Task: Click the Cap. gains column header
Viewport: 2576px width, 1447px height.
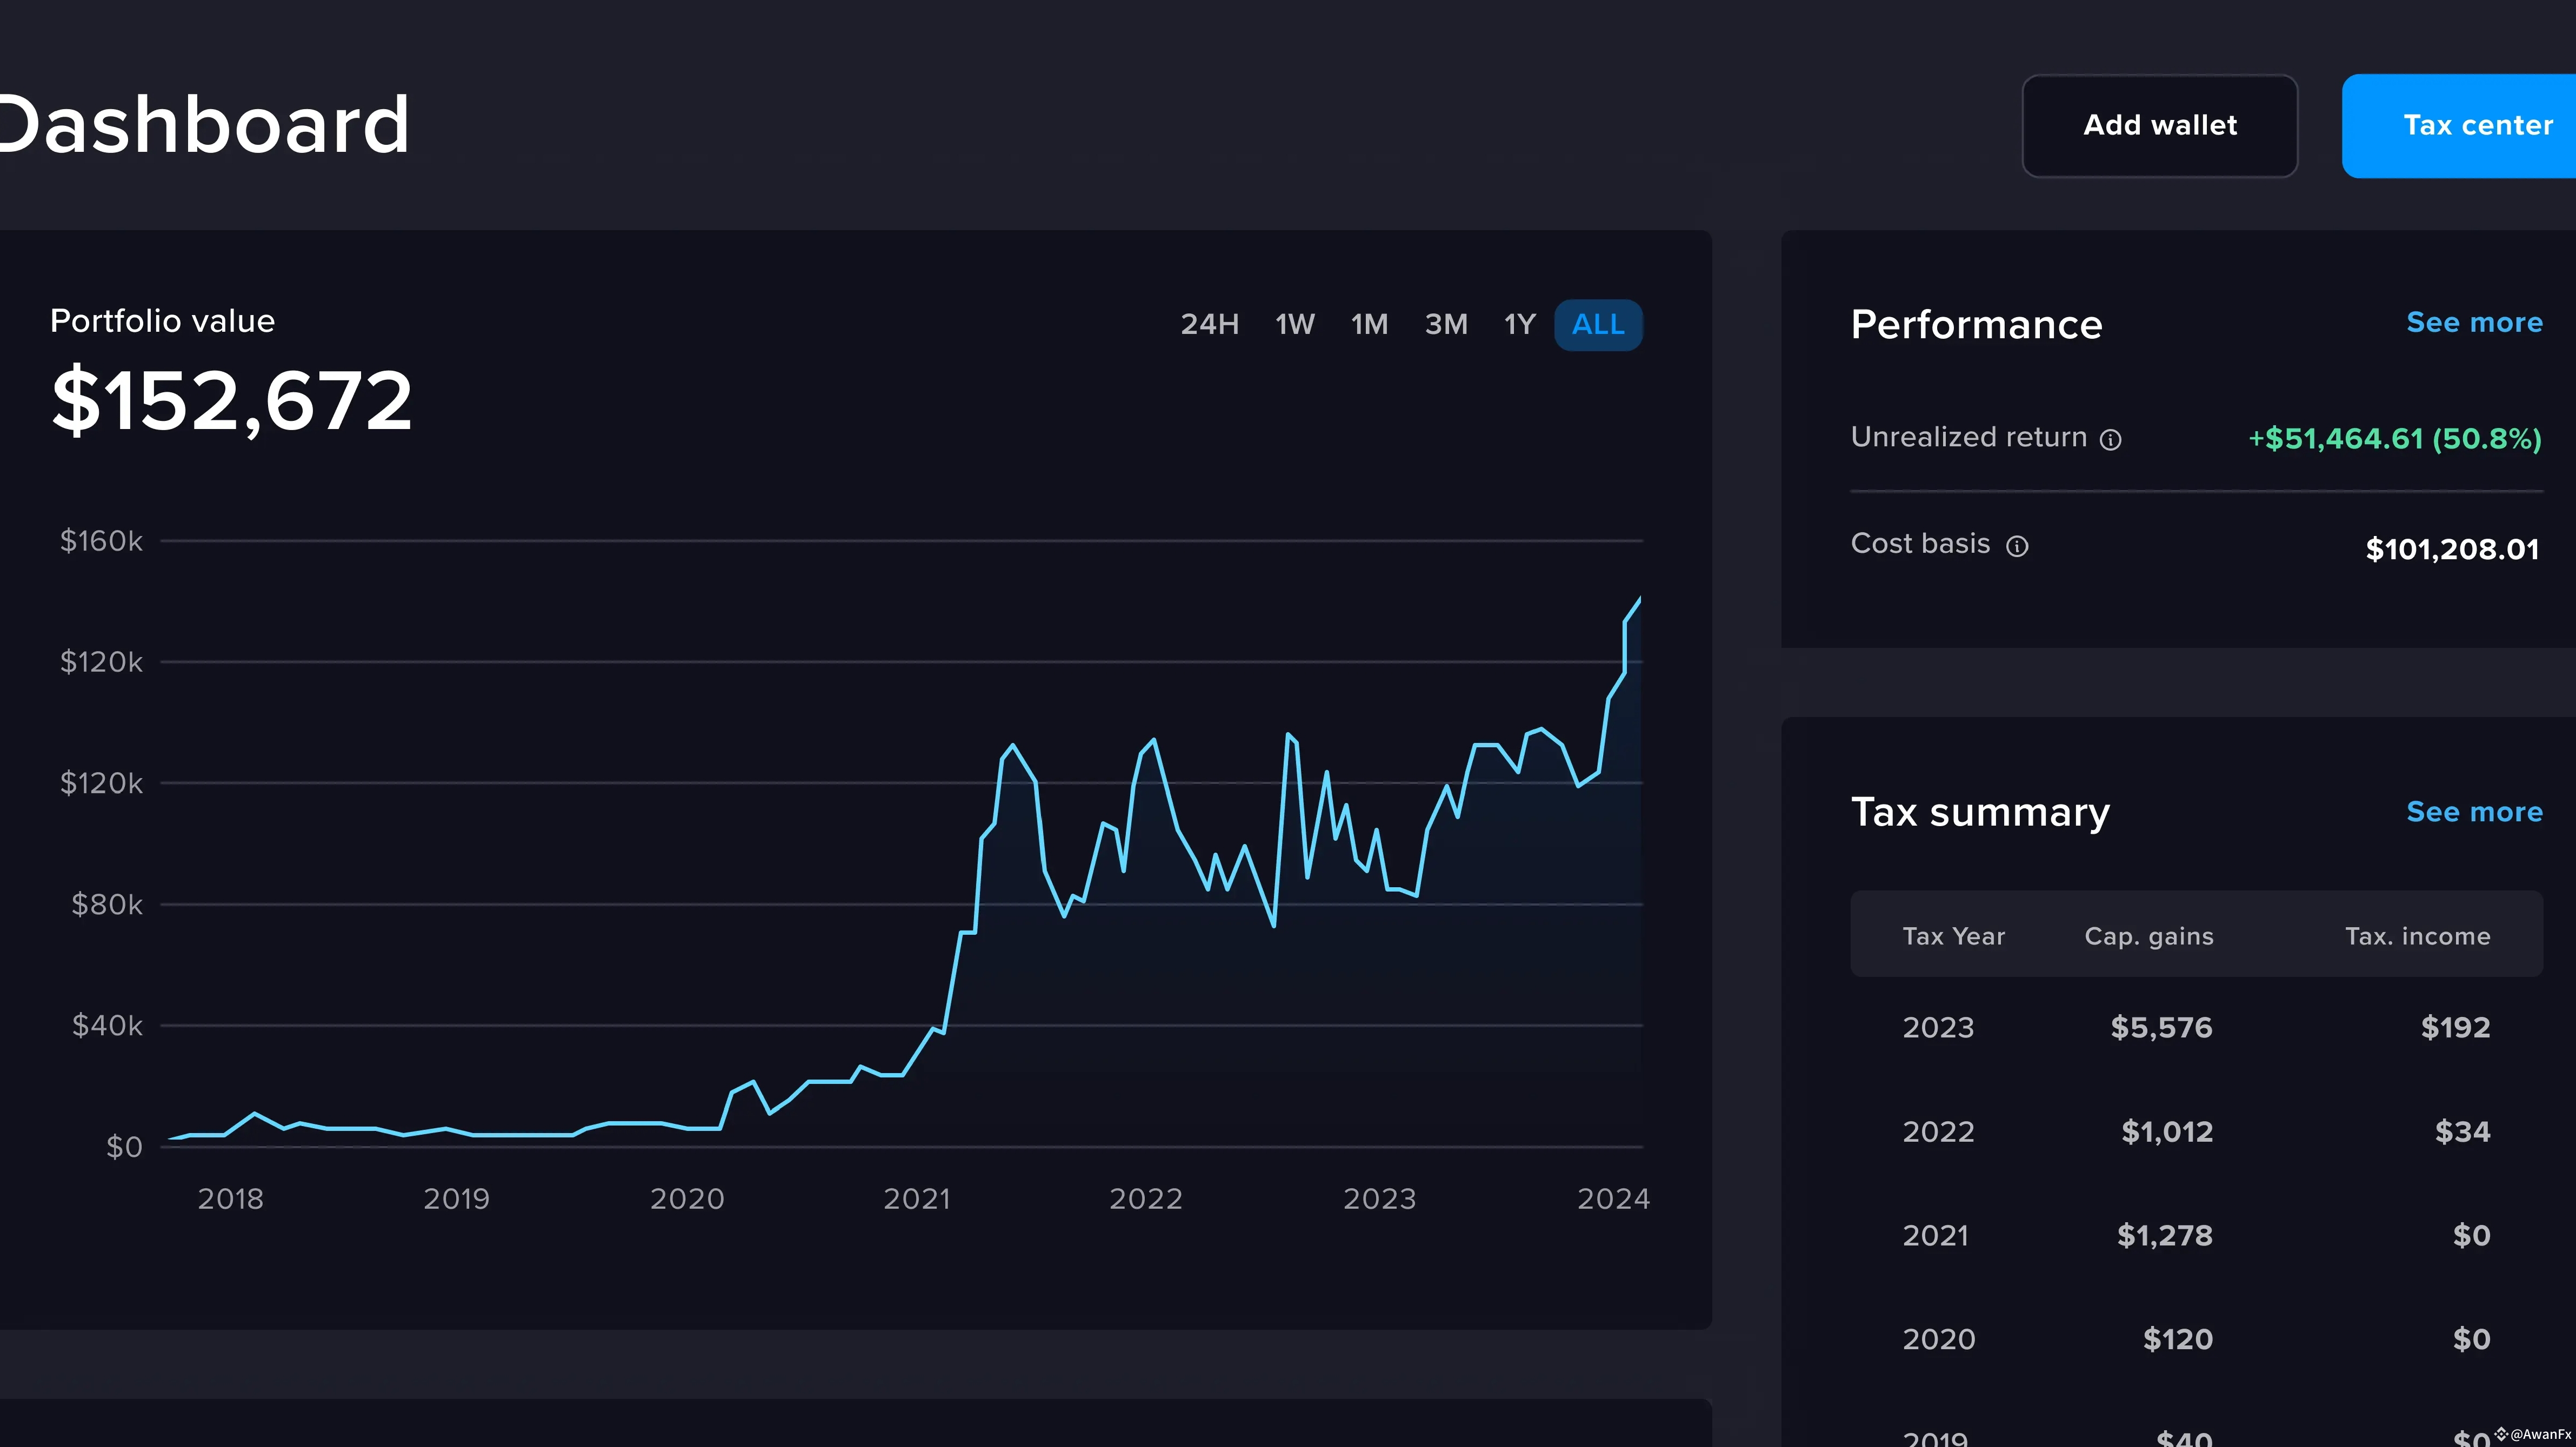Action: click(2148, 937)
